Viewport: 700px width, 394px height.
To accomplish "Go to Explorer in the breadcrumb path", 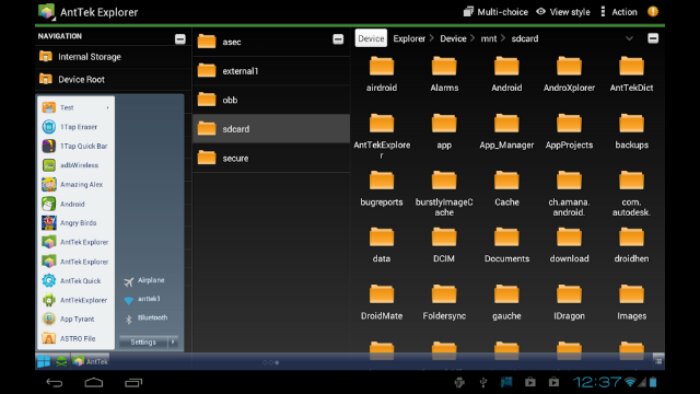I will tap(409, 39).
